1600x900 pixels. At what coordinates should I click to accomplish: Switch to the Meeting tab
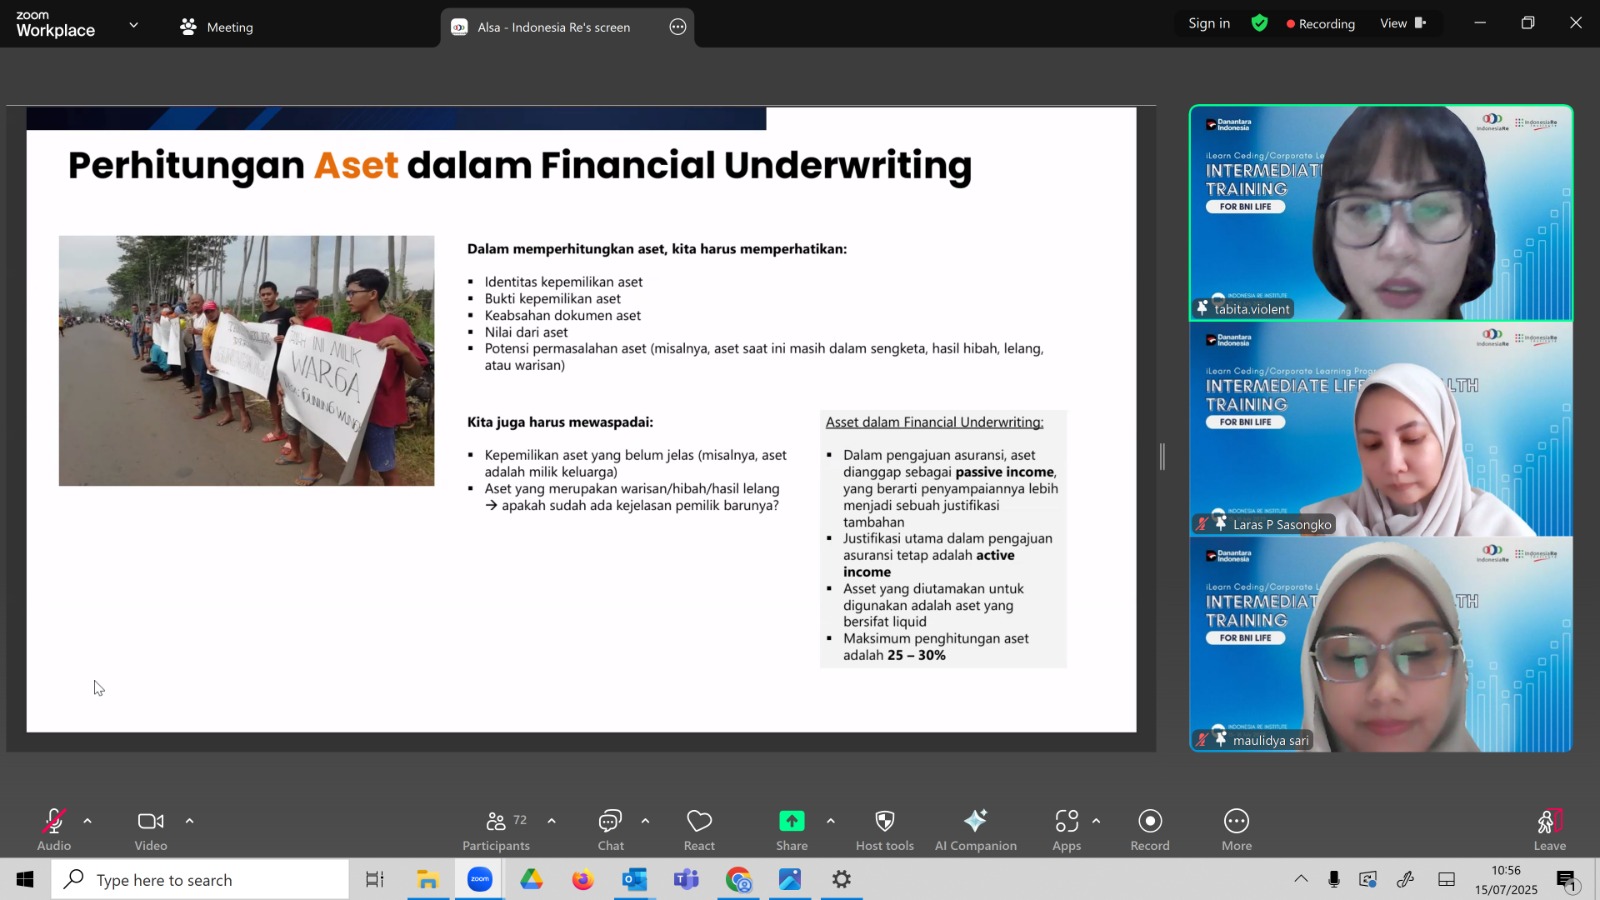click(217, 27)
